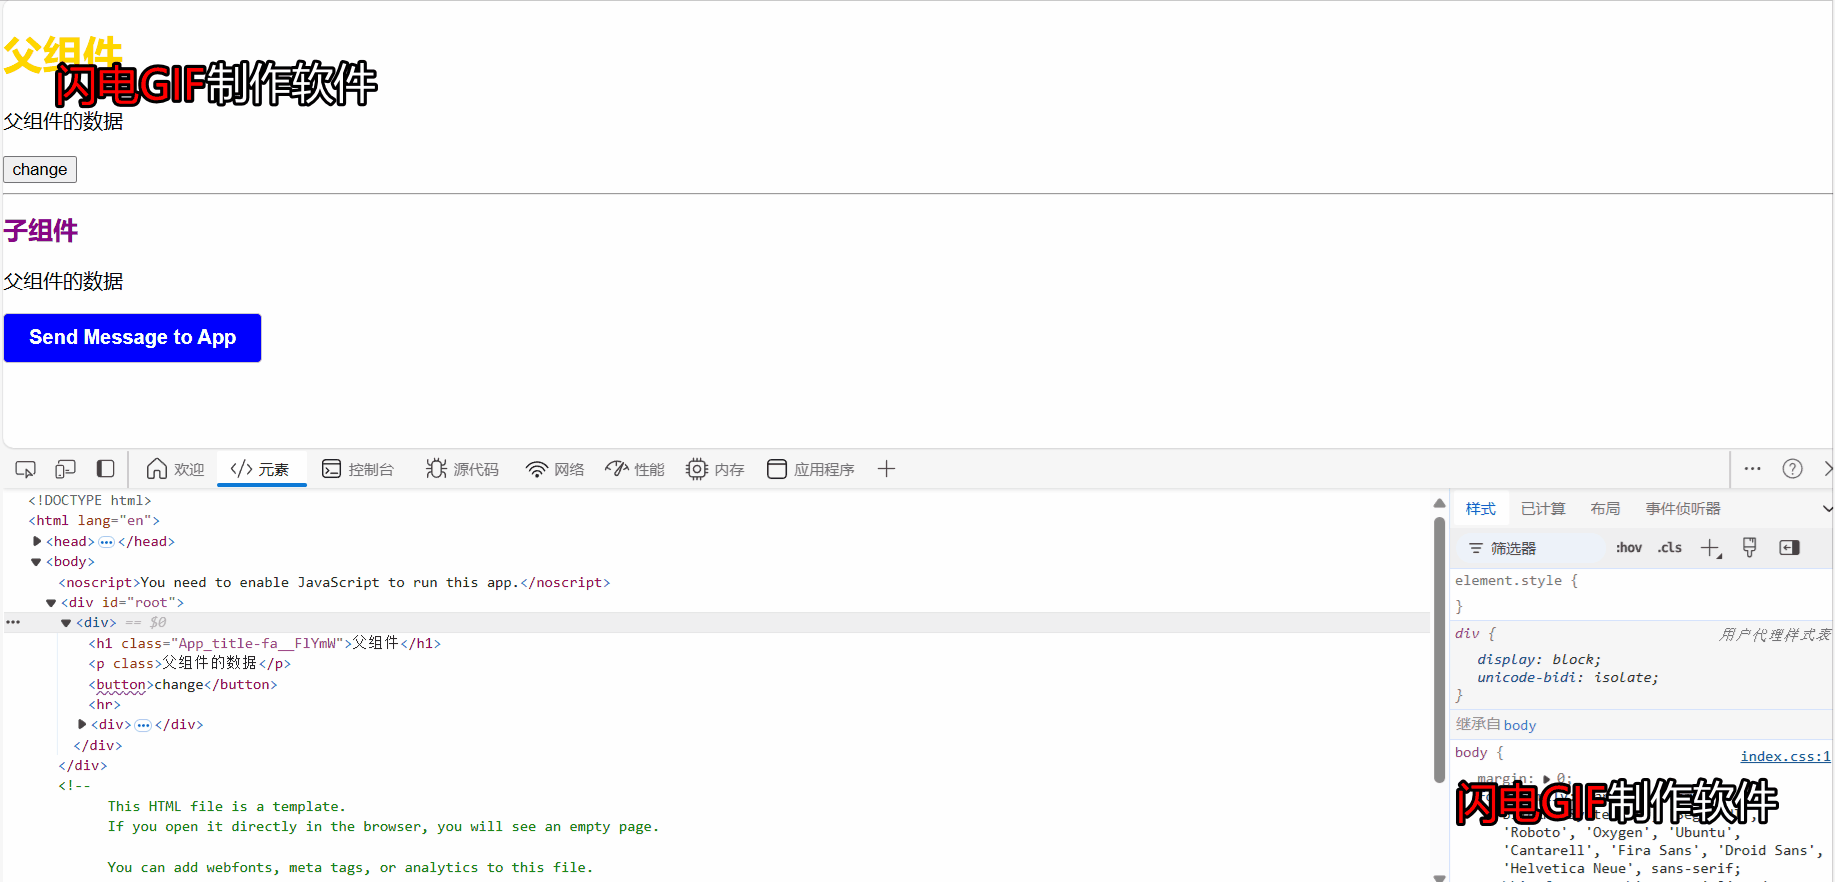The image size is (1835, 882).
Task: Select the button change element line
Action: coord(183,684)
